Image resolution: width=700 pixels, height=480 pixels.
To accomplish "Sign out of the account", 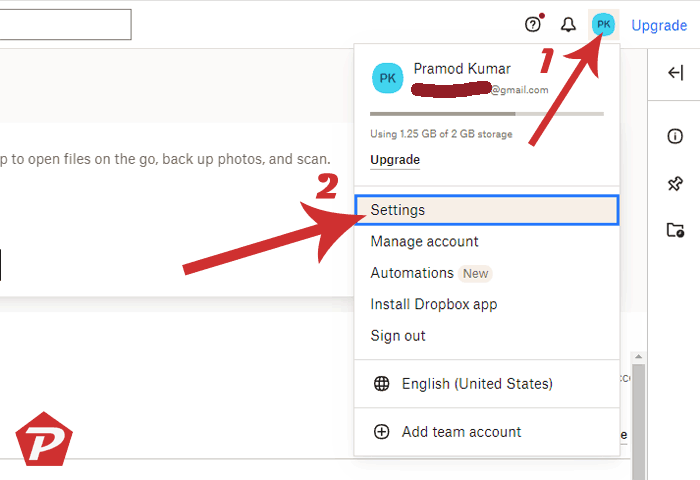I will pos(398,336).
